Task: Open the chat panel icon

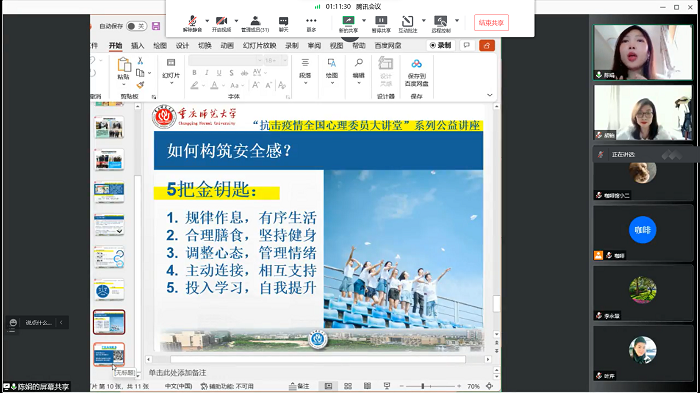Action: [283, 23]
